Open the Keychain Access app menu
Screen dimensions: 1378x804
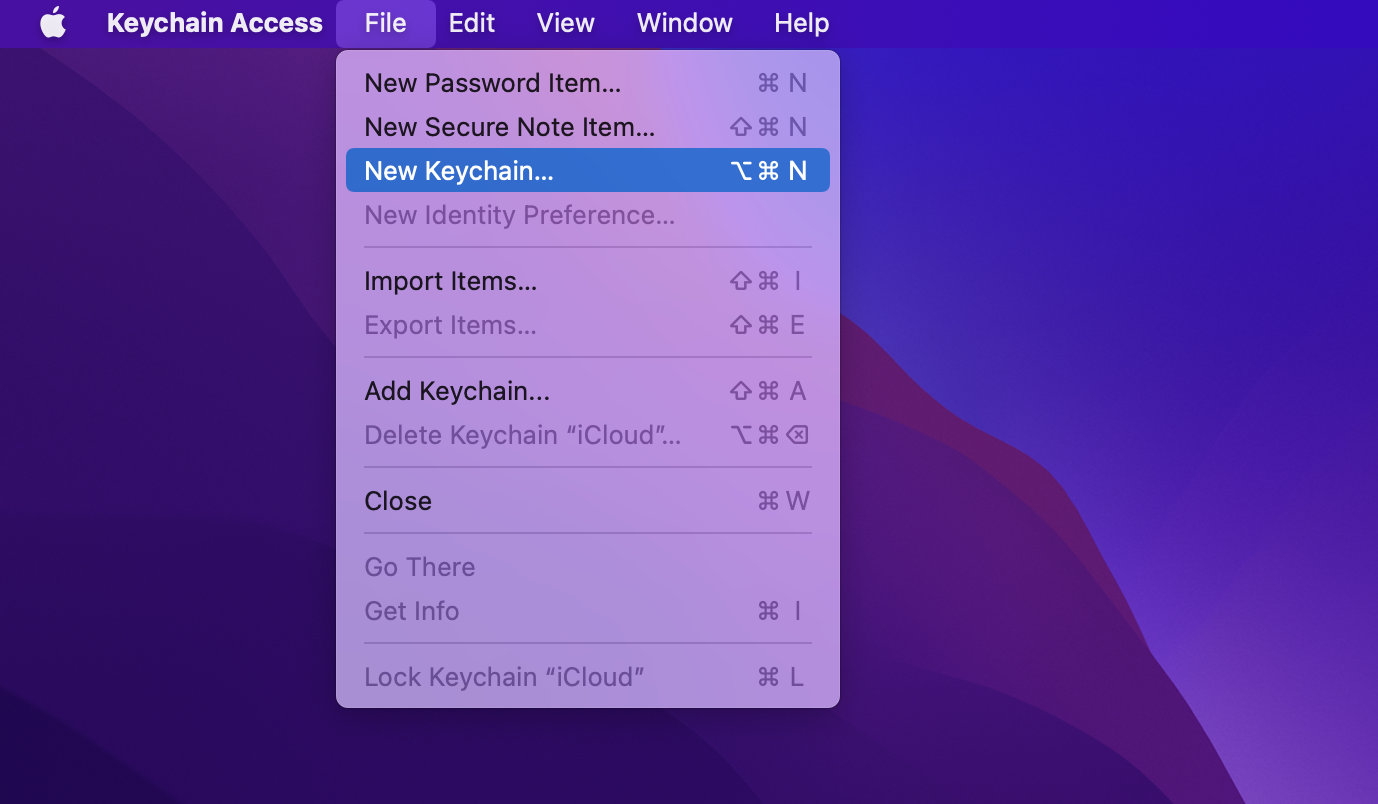coord(215,23)
